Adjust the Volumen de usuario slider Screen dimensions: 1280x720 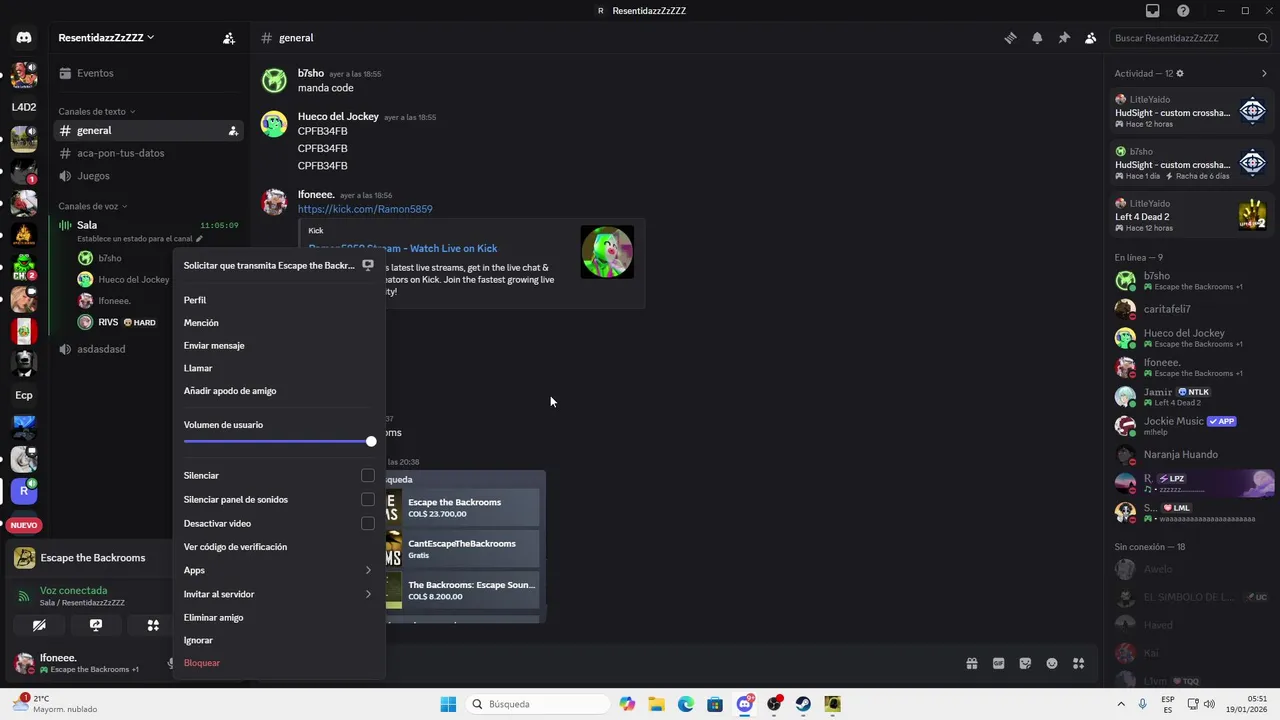pyautogui.click(x=278, y=441)
